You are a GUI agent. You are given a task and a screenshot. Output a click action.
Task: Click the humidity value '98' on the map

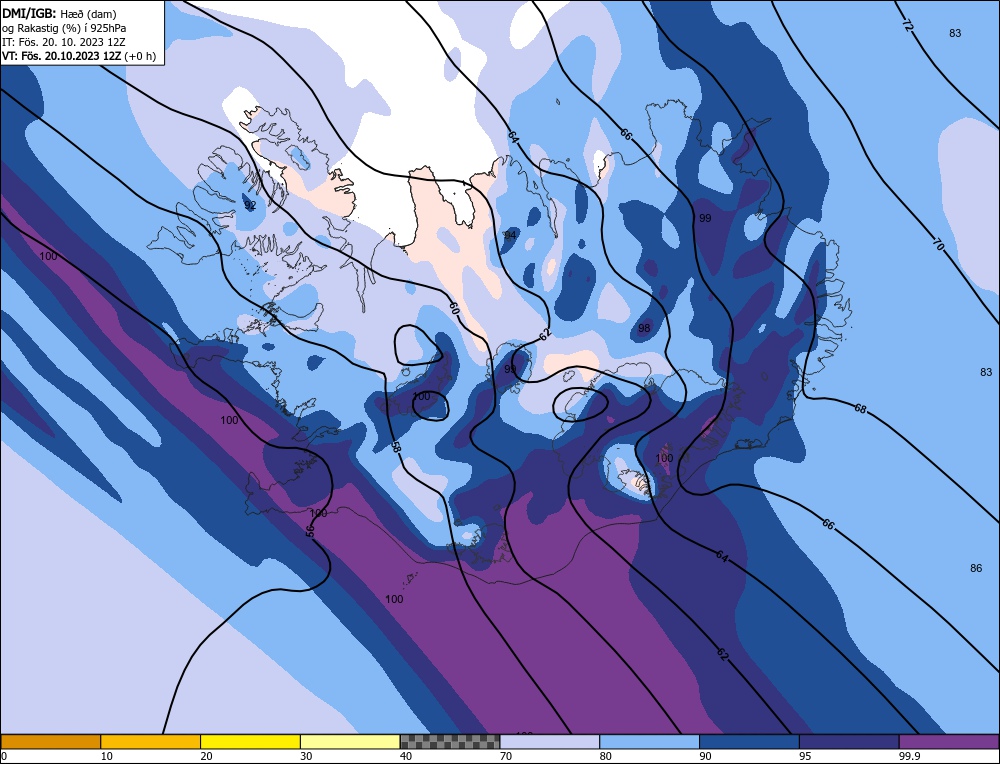644,328
